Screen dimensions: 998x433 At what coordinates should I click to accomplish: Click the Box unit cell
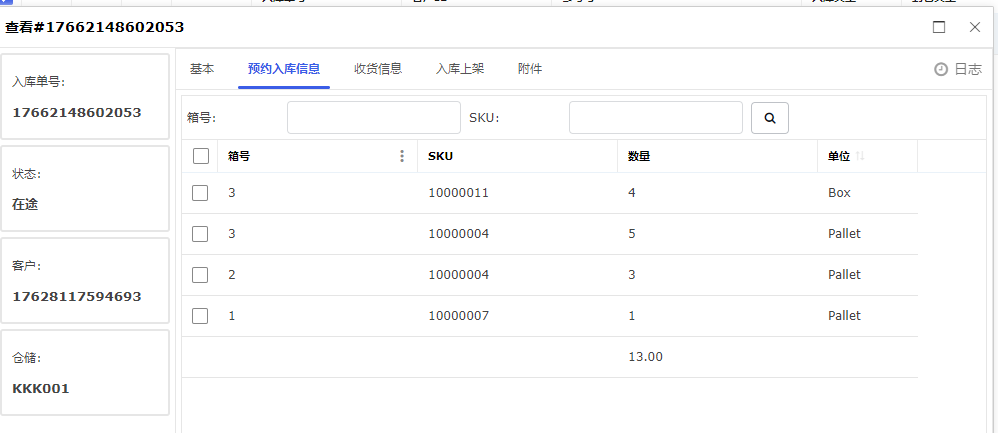click(x=839, y=192)
